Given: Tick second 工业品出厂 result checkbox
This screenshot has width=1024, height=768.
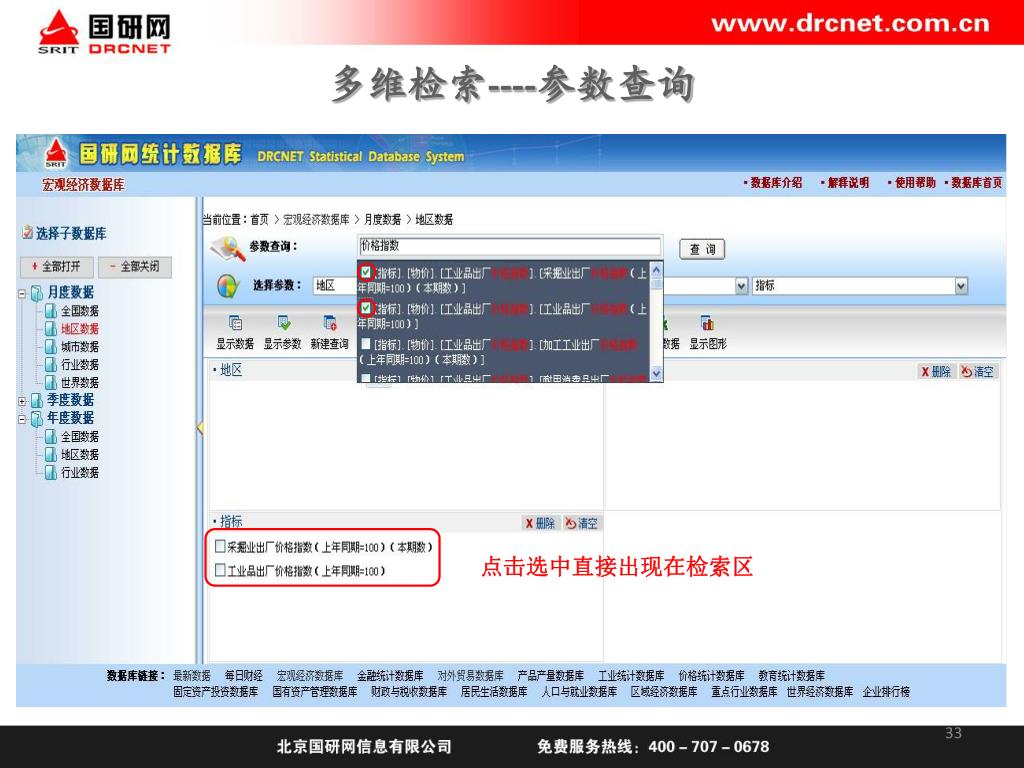Looking at the screenshot, I should click(x=366, y=307).
